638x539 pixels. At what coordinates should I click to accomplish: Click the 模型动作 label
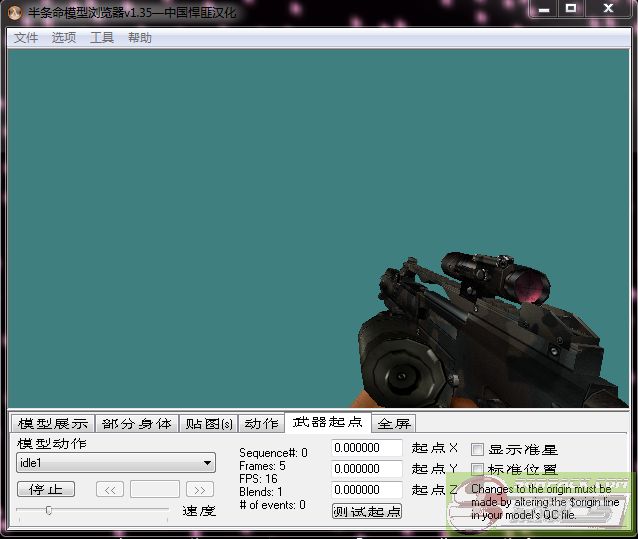click(52, 443)
